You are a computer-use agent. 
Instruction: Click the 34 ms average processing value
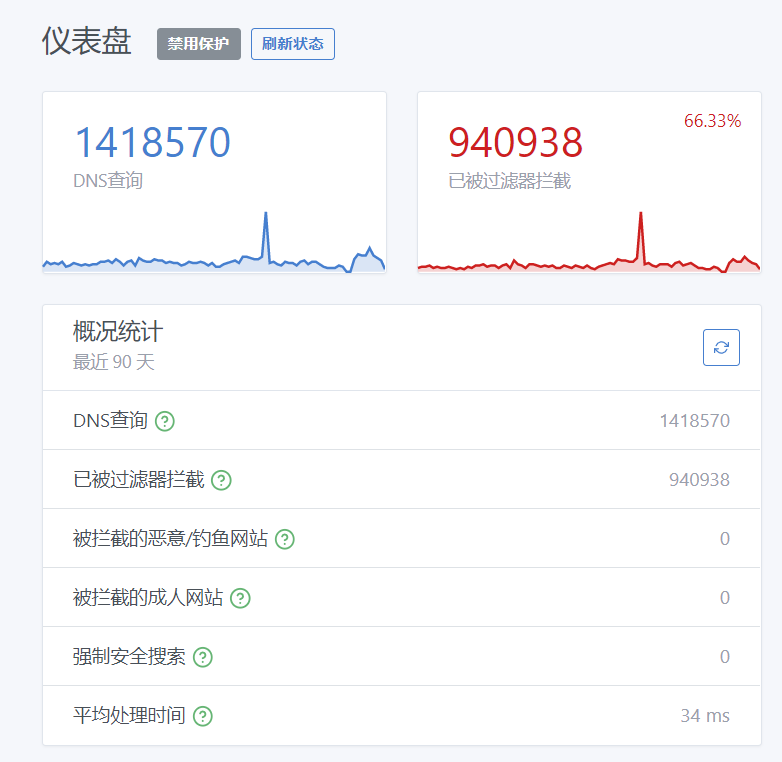coord(704,716)
